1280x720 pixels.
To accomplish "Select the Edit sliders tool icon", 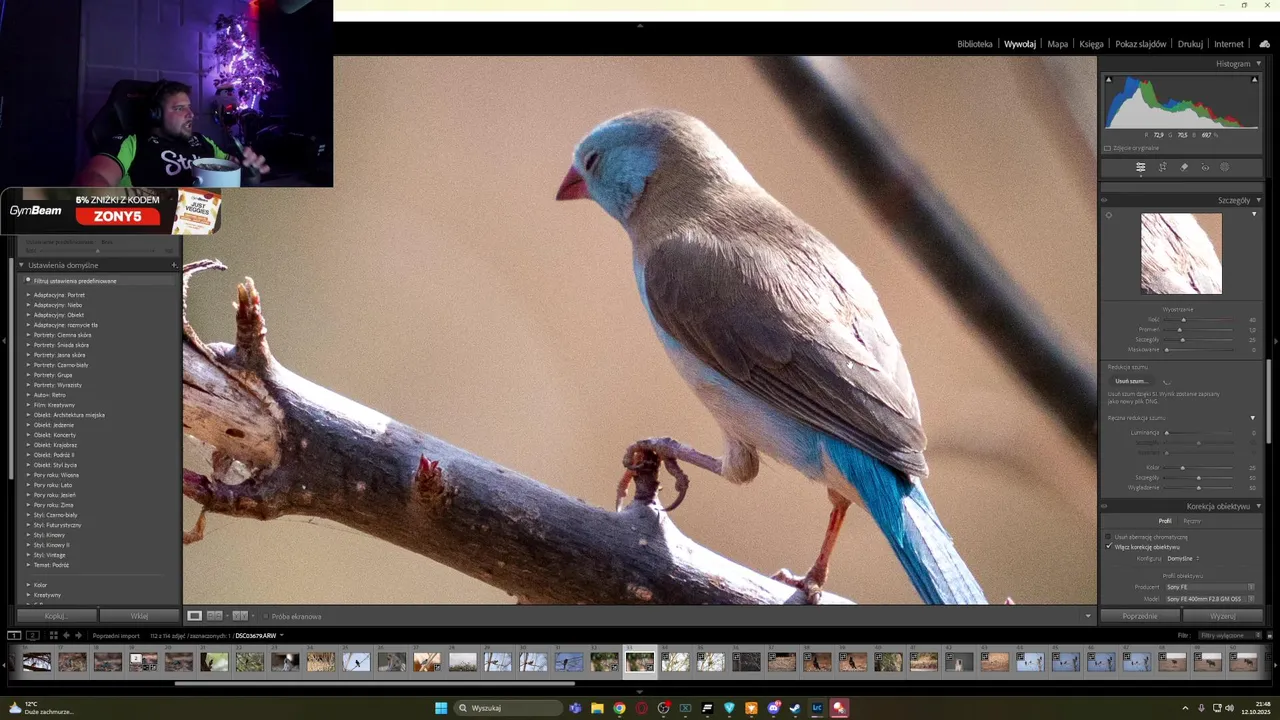I will (1140, 167).
